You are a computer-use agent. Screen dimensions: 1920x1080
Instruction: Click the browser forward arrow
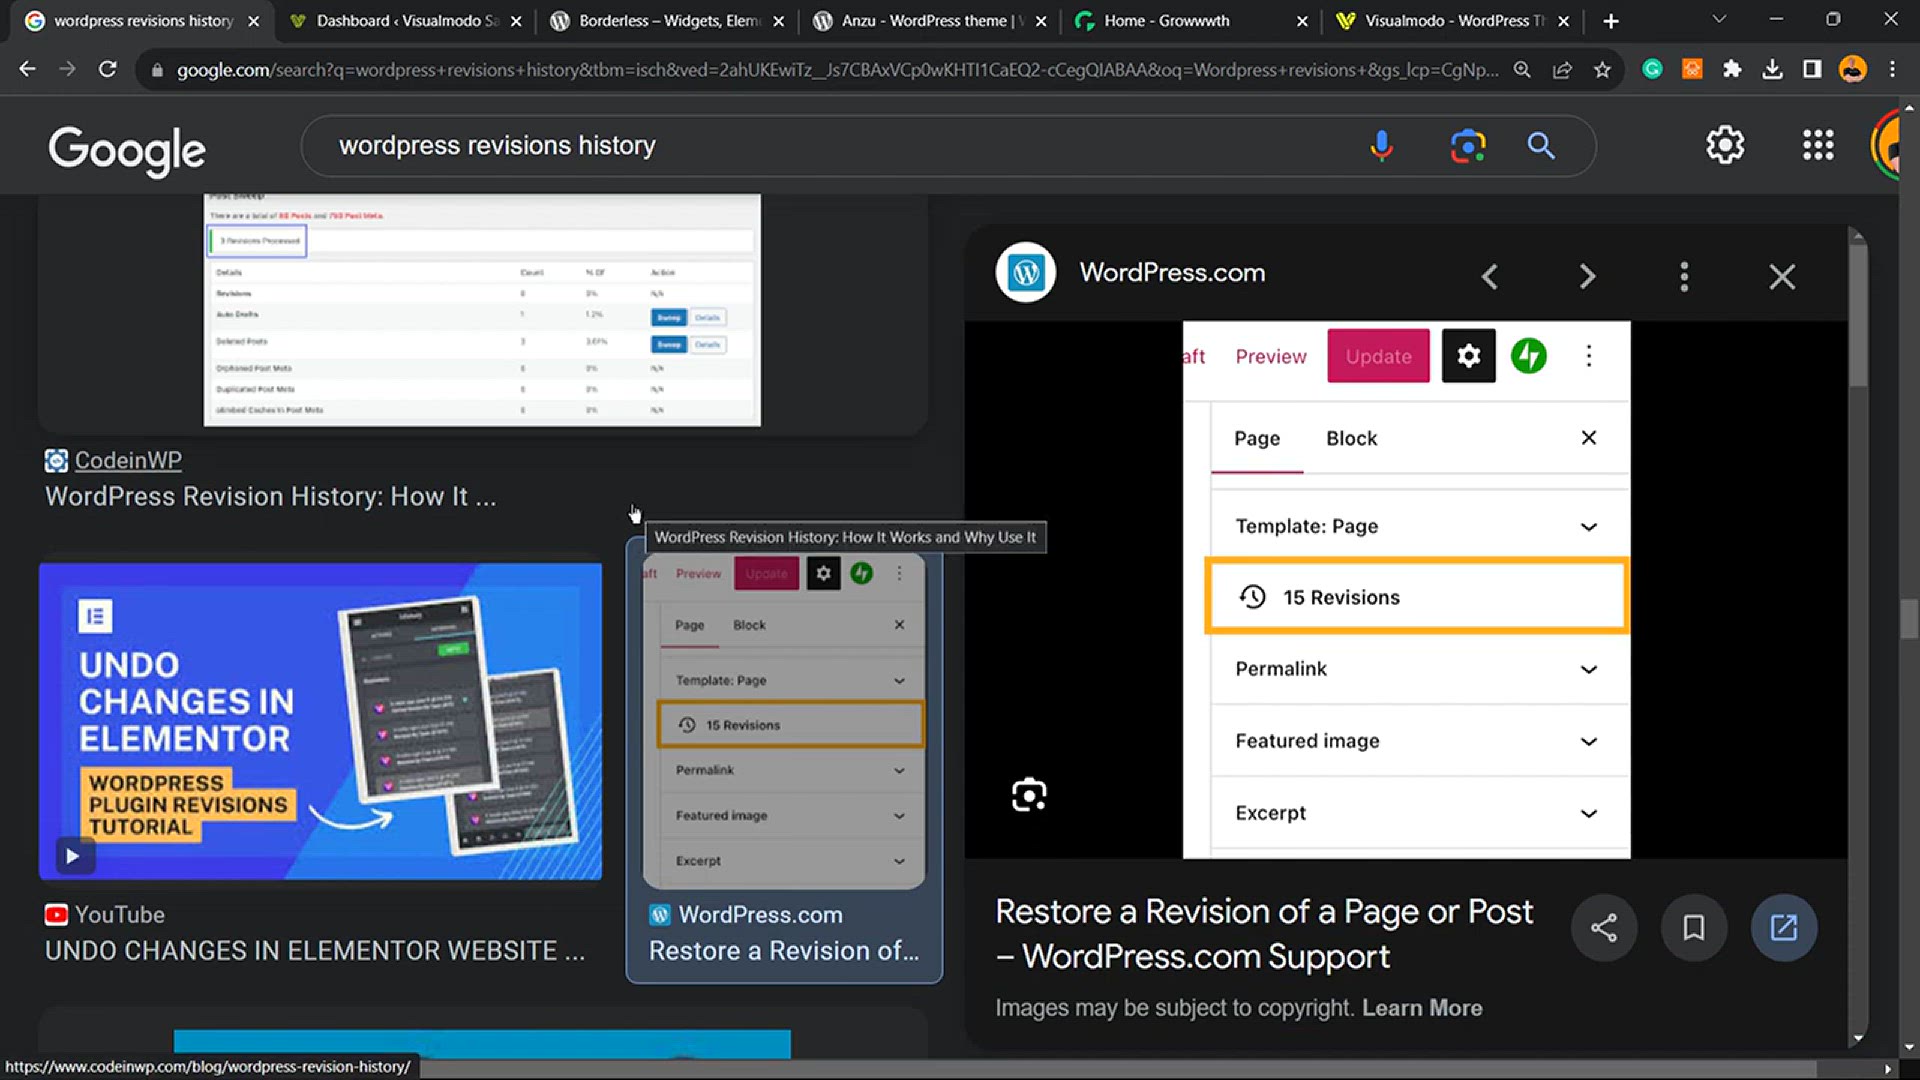click(x=67, y=69)
